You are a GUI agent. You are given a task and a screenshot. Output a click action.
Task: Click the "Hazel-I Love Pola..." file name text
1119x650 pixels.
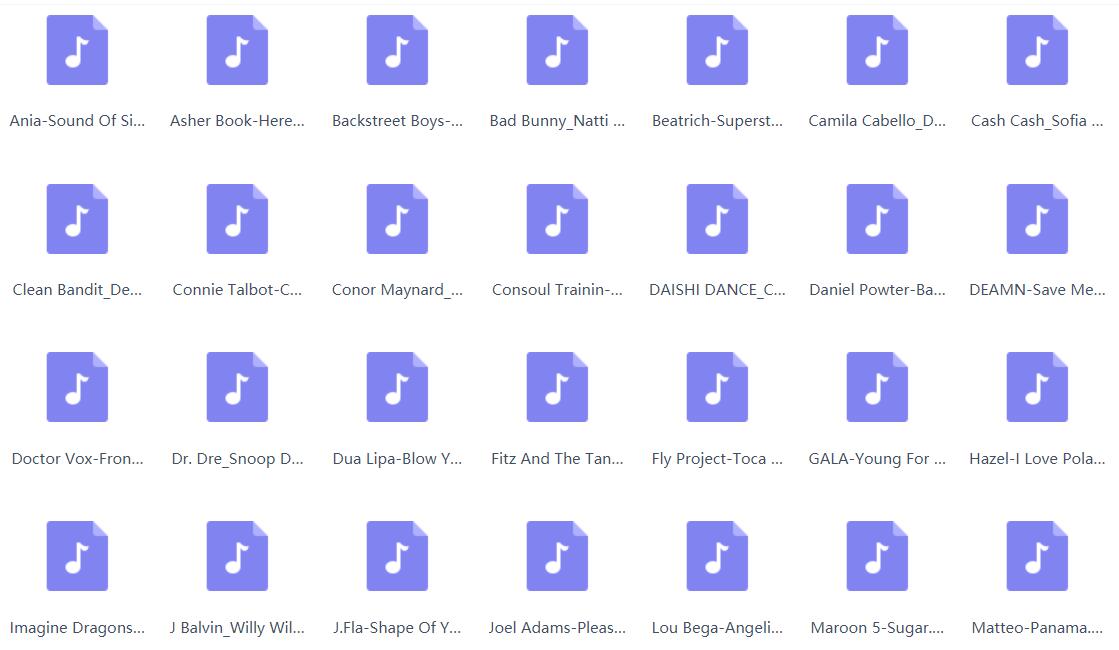(1037, 459)
